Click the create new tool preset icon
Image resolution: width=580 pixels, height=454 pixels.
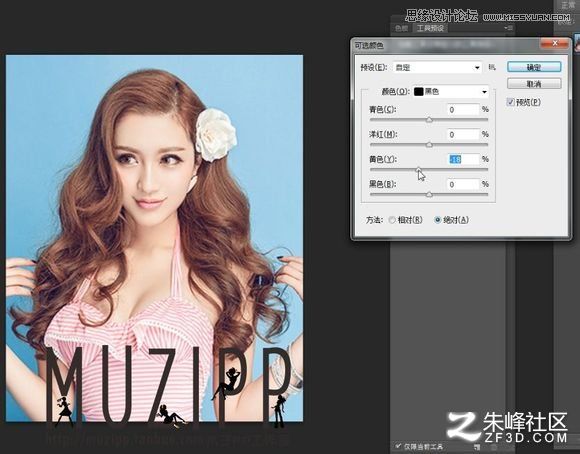[477, 447]
